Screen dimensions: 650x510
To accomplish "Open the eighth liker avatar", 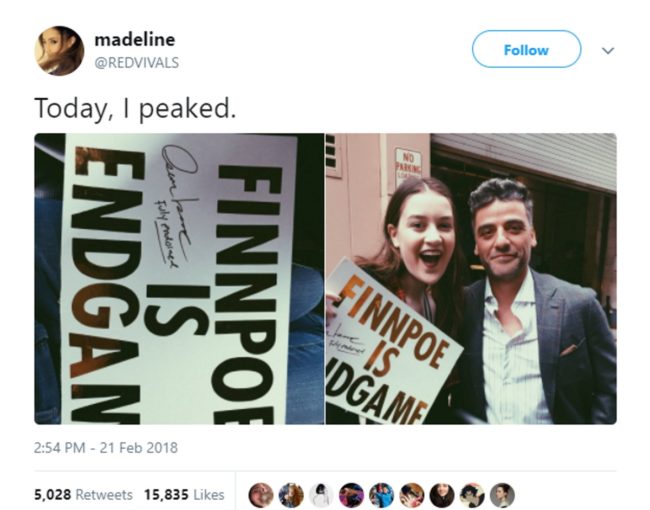I will click(472, 495).
